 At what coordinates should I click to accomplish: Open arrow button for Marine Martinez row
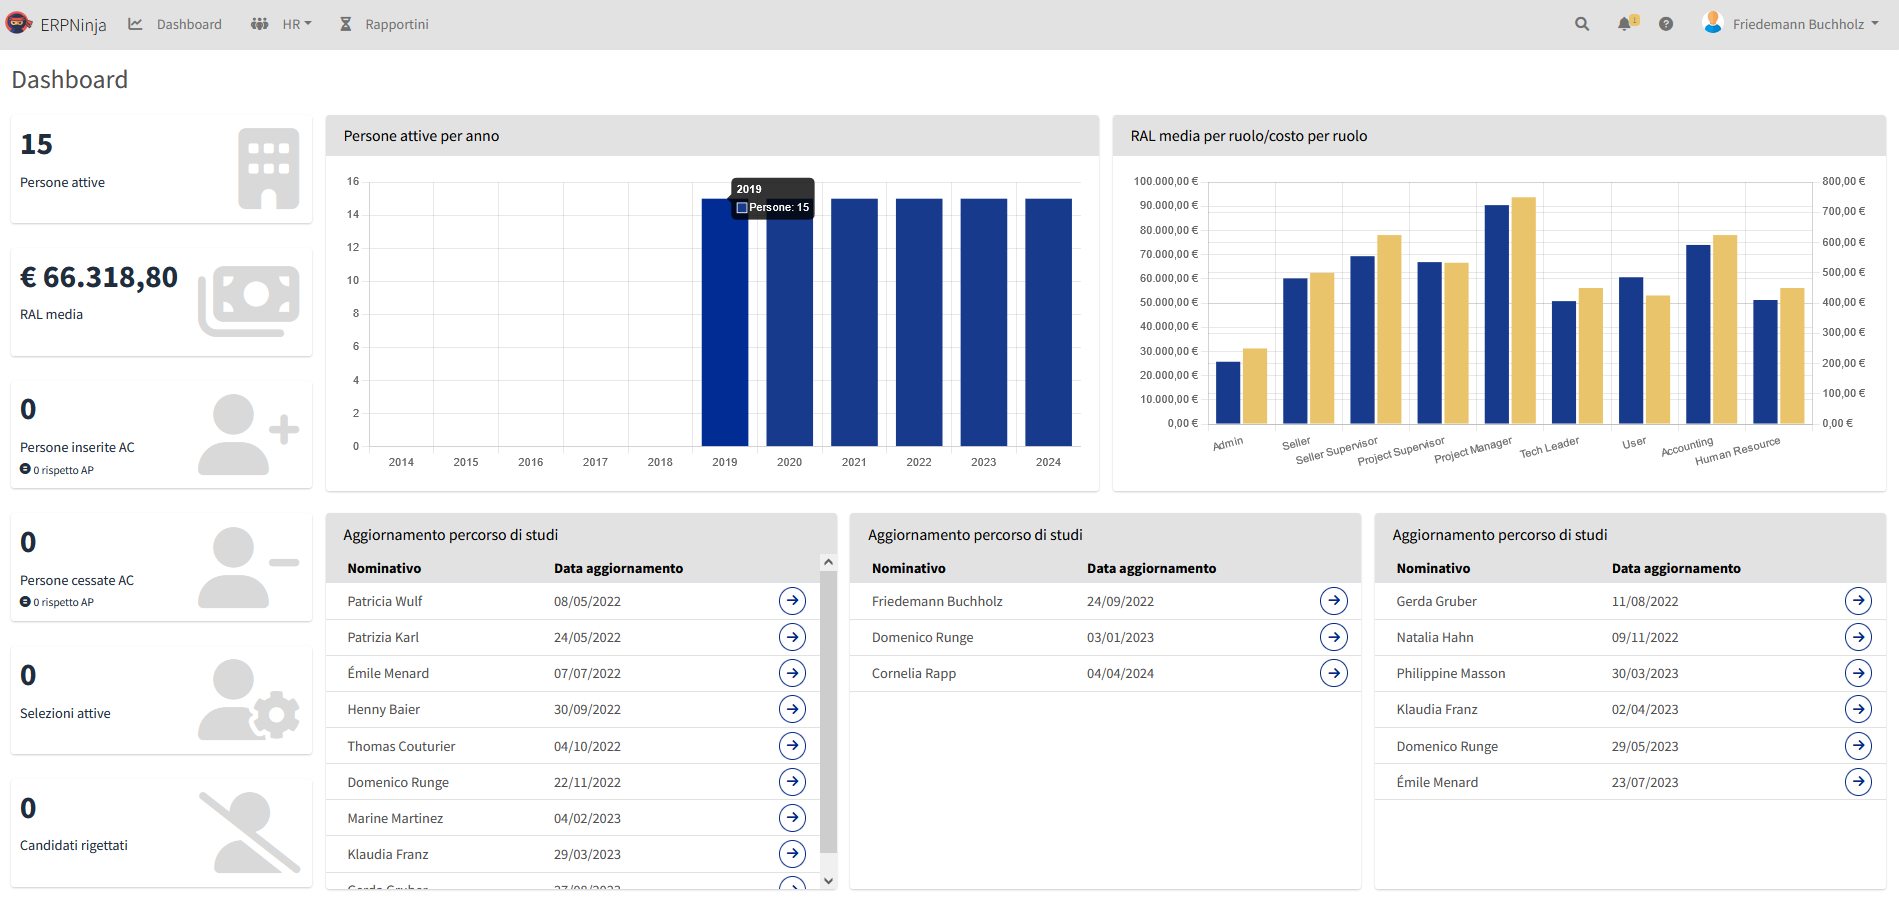click(792, 818)
